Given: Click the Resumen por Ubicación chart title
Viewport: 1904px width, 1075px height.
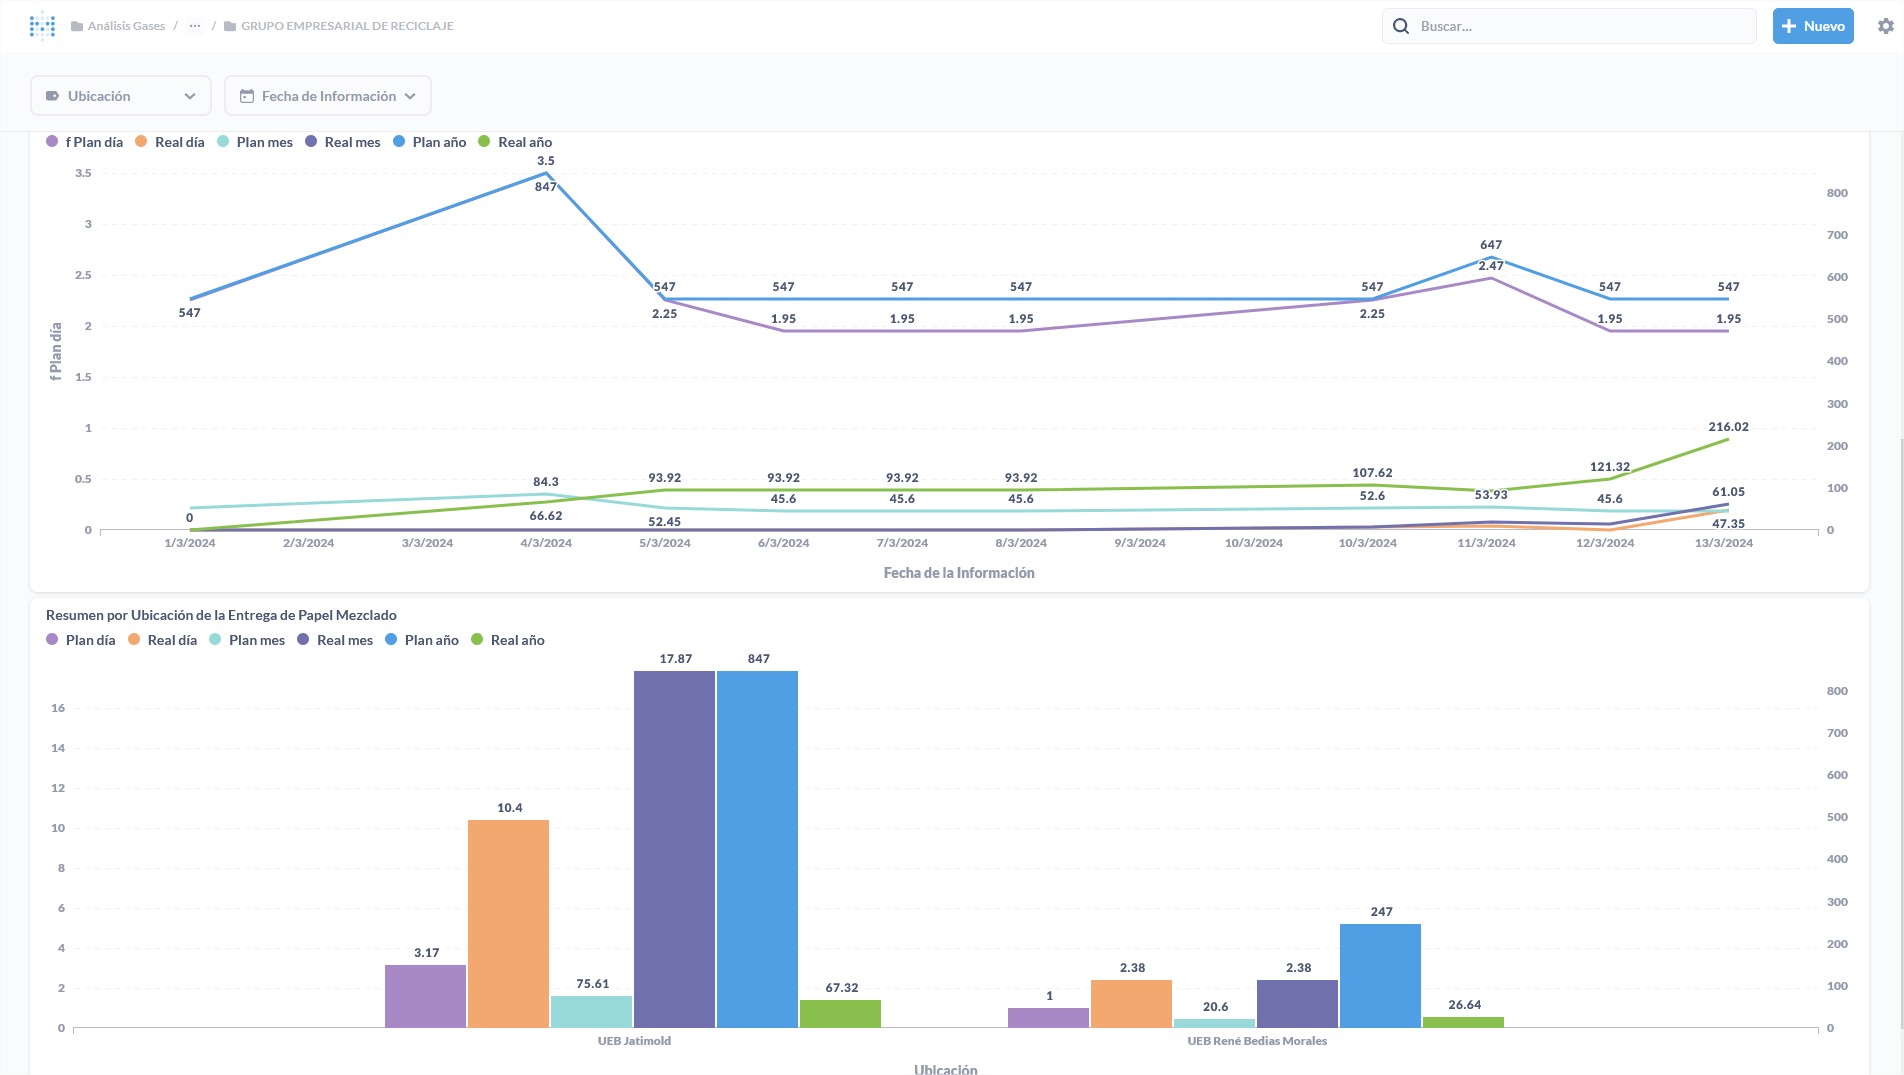Looking at the screenshot, I should click(x=221, y=615).
